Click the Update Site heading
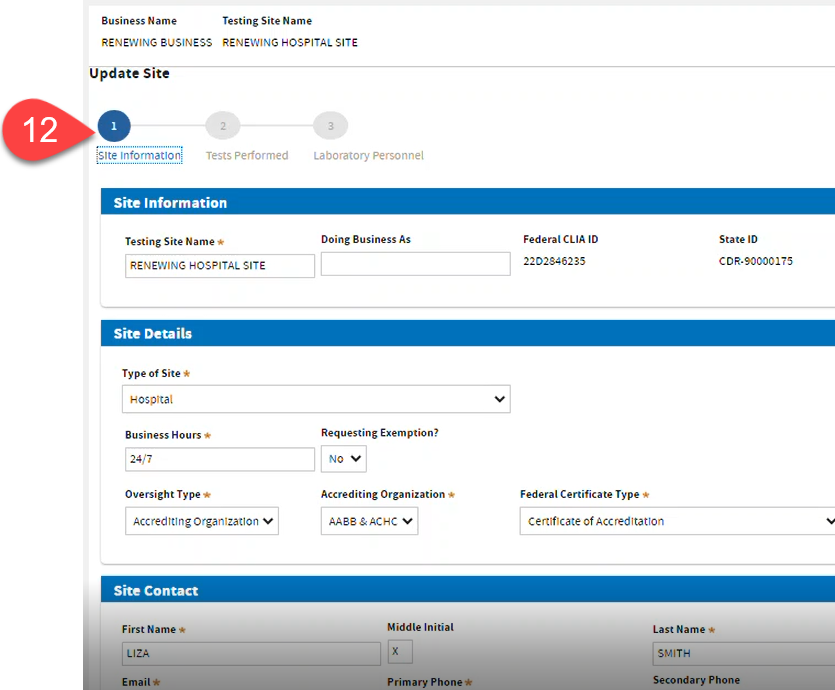Screen dimensions: 835x690 129,73
